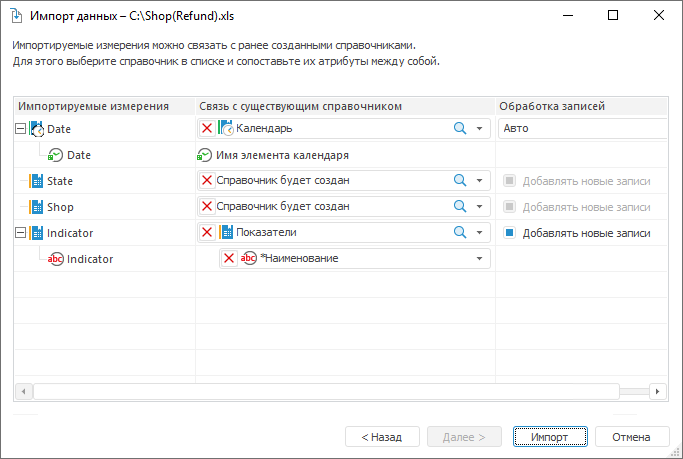Search dictionary for State dimension

[x=460, y=180]
